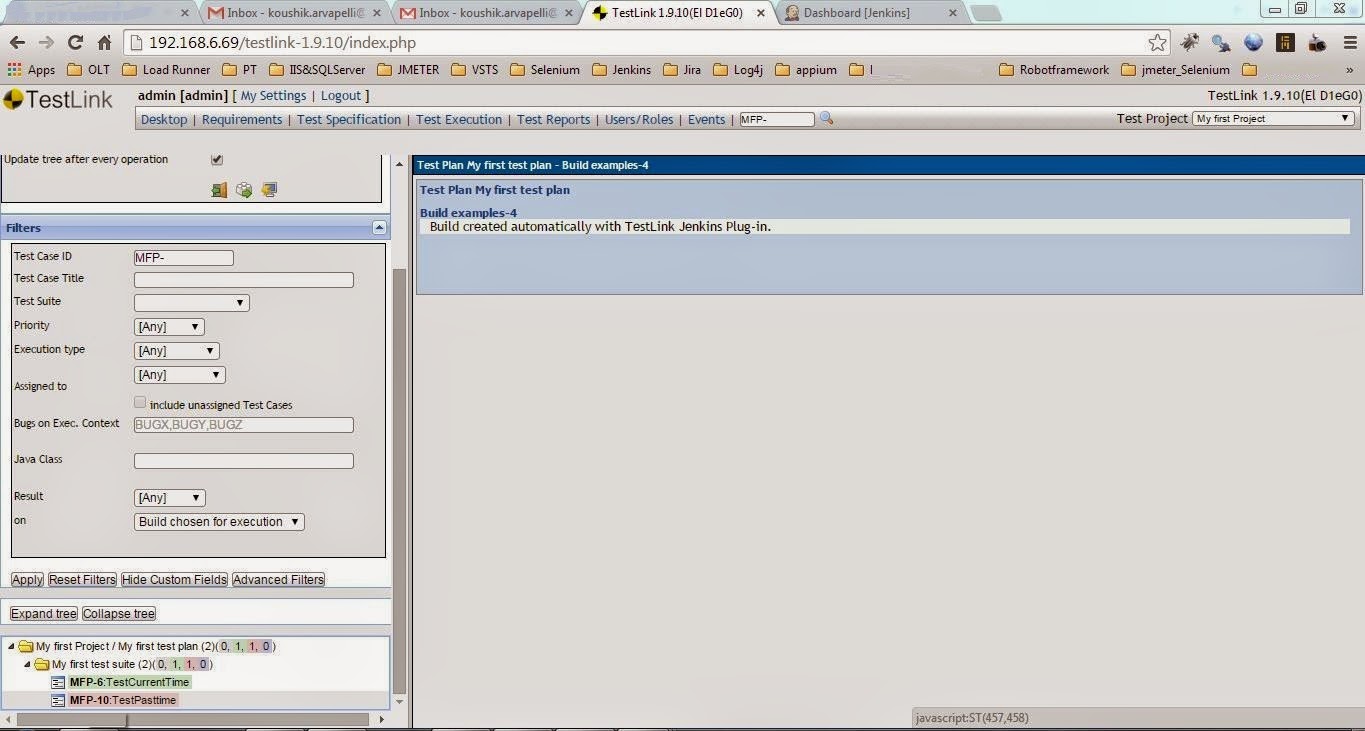Image resolution: width=1365 pixels, height=731 pixels.
Task: Open the Apps grid in bookmarks bar
Action: click(31, 70)
